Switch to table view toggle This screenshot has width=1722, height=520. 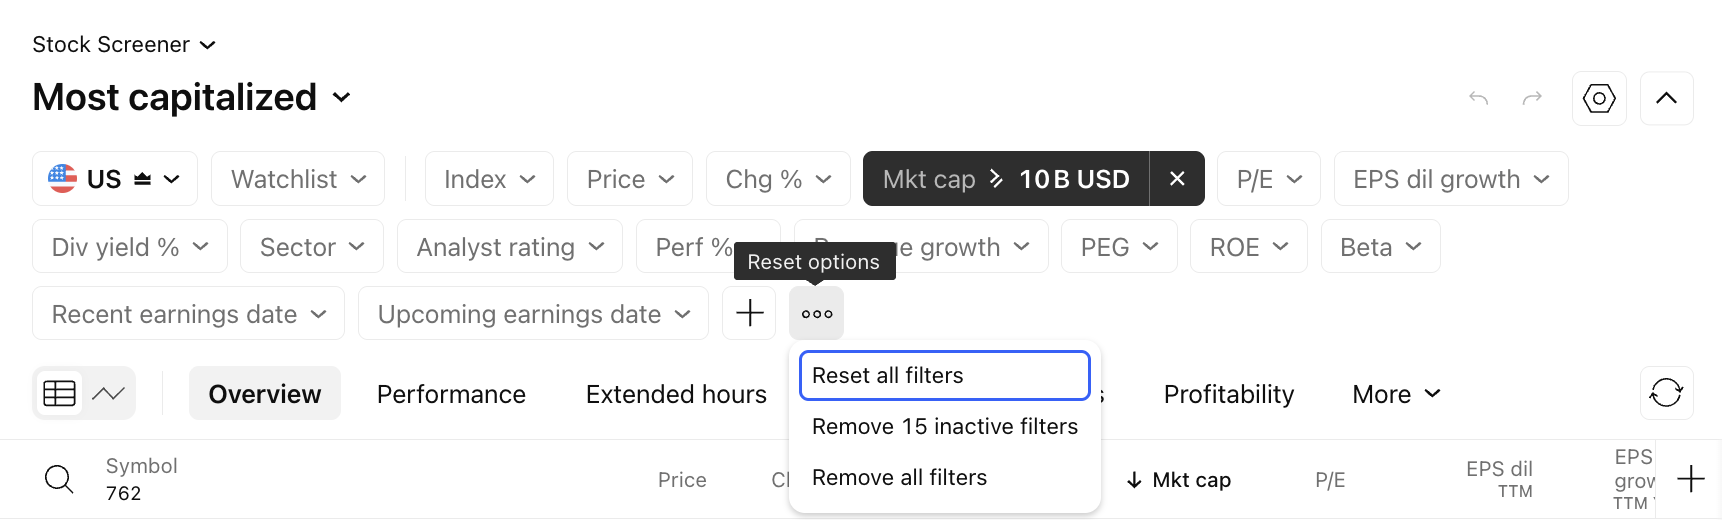(60, 393)
